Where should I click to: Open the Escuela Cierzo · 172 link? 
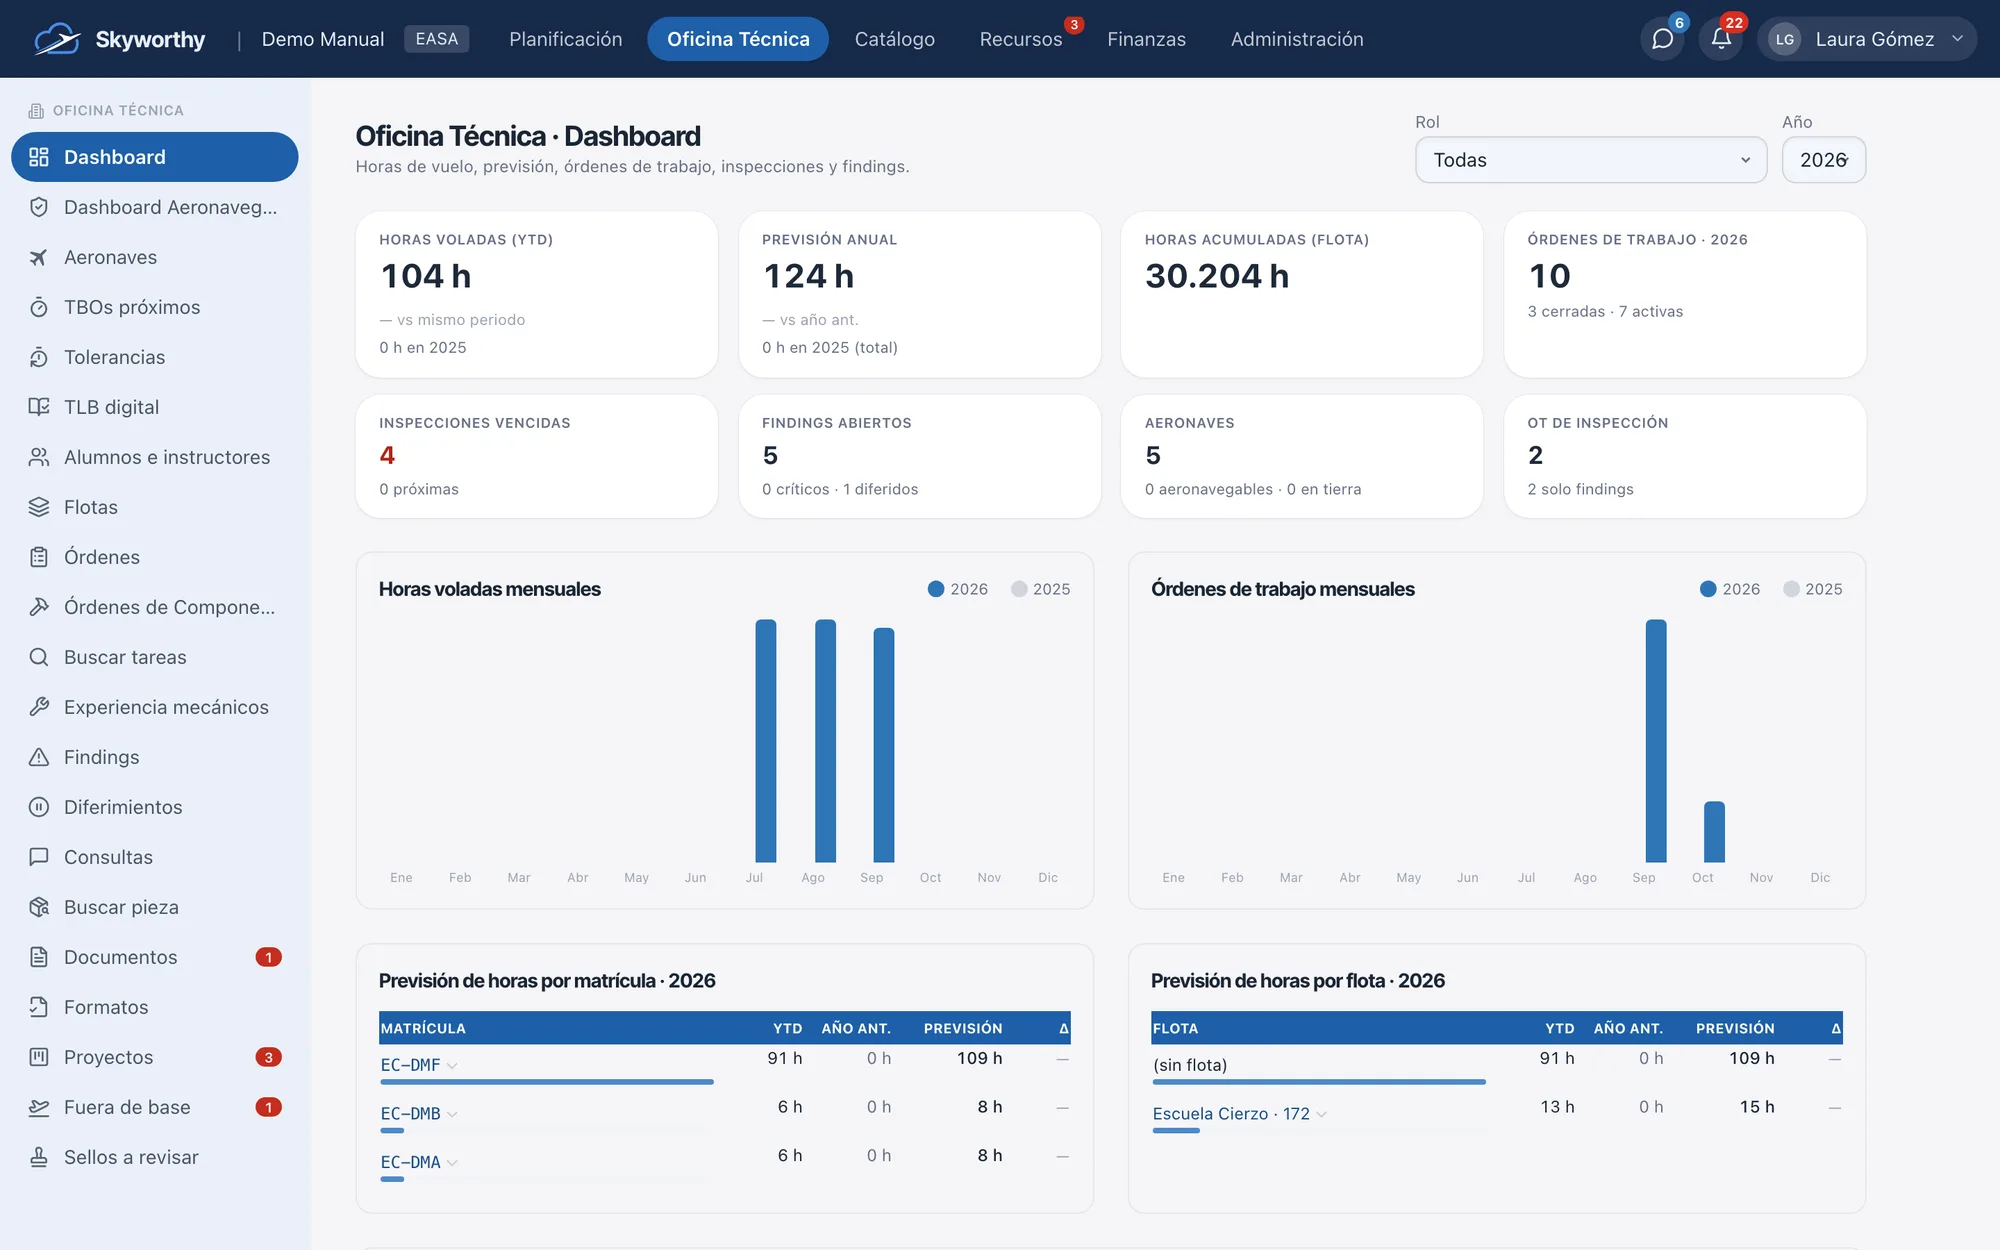1231,1114
